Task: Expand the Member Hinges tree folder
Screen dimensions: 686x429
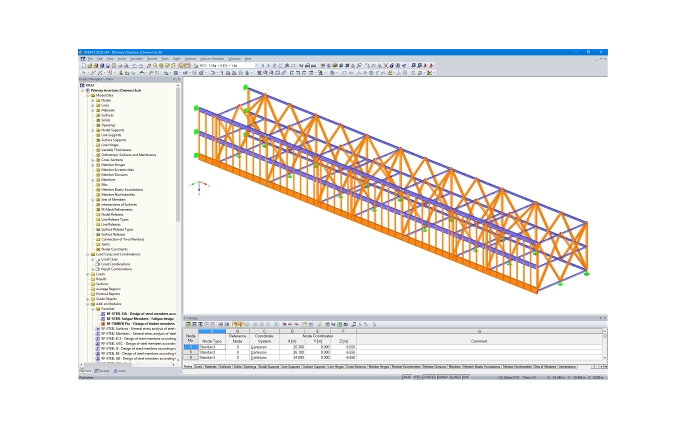Action: click(93, 165)
